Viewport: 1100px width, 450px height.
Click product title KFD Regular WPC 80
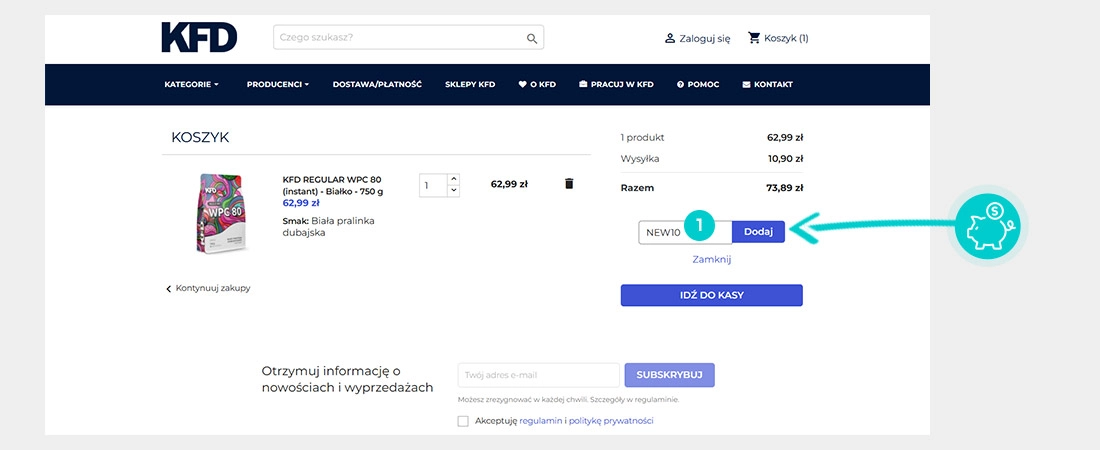(333, 185)
